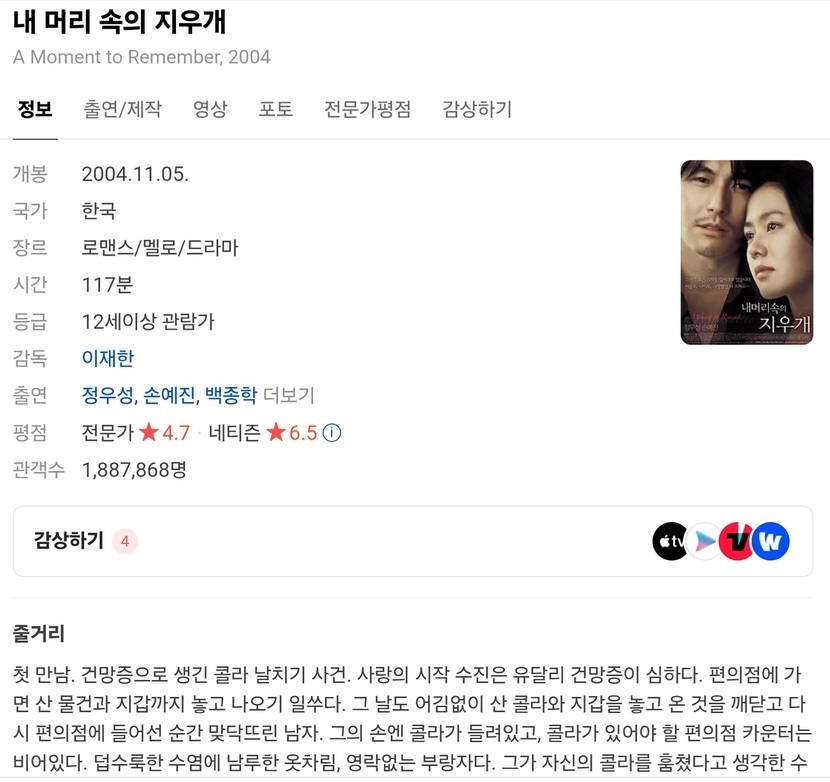Select the 정보 tab
The width and height of the screenshot is (830, 782).
pyautogui.click(x=35, y=109)
